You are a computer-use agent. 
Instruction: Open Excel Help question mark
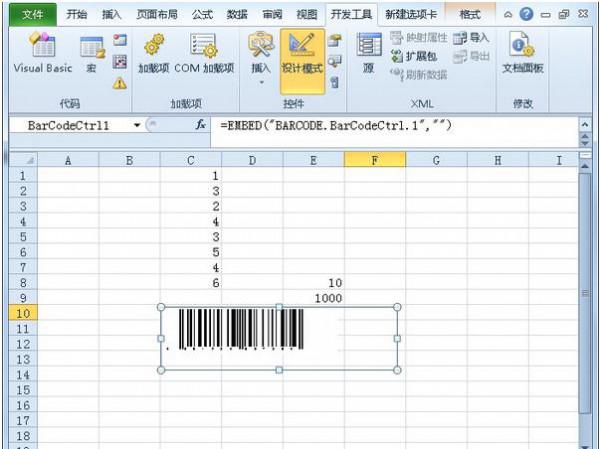pyautogui.click(x=527, y=15)
